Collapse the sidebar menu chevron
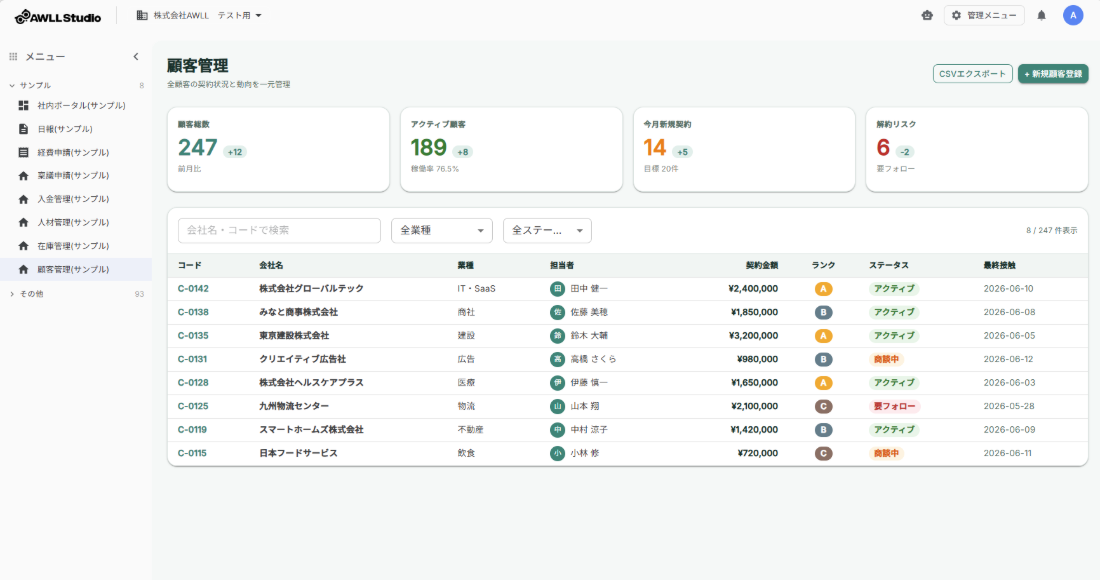This screenshot has height=580, width=1100. (136, 57)
